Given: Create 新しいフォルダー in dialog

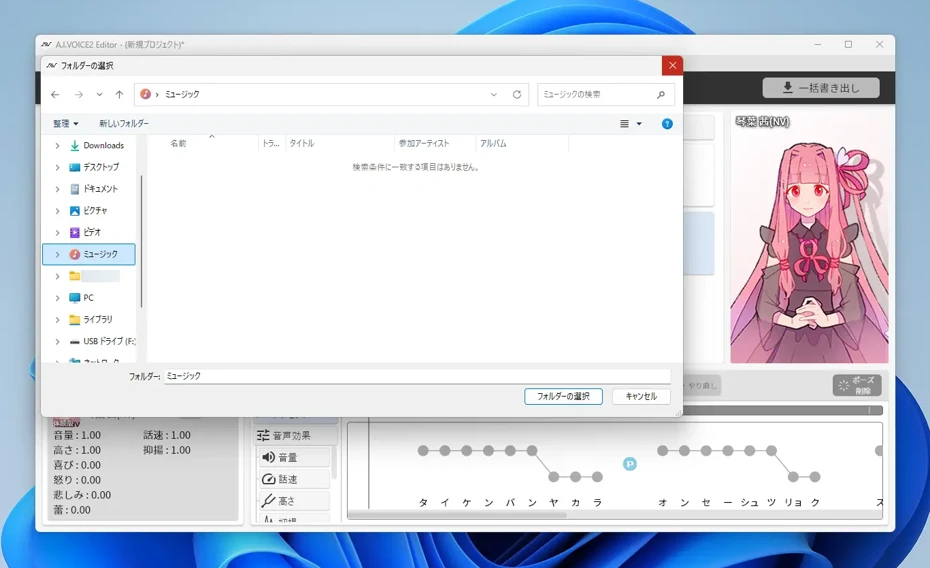Looking at the screenshot, I should click(x=124, y=123).
